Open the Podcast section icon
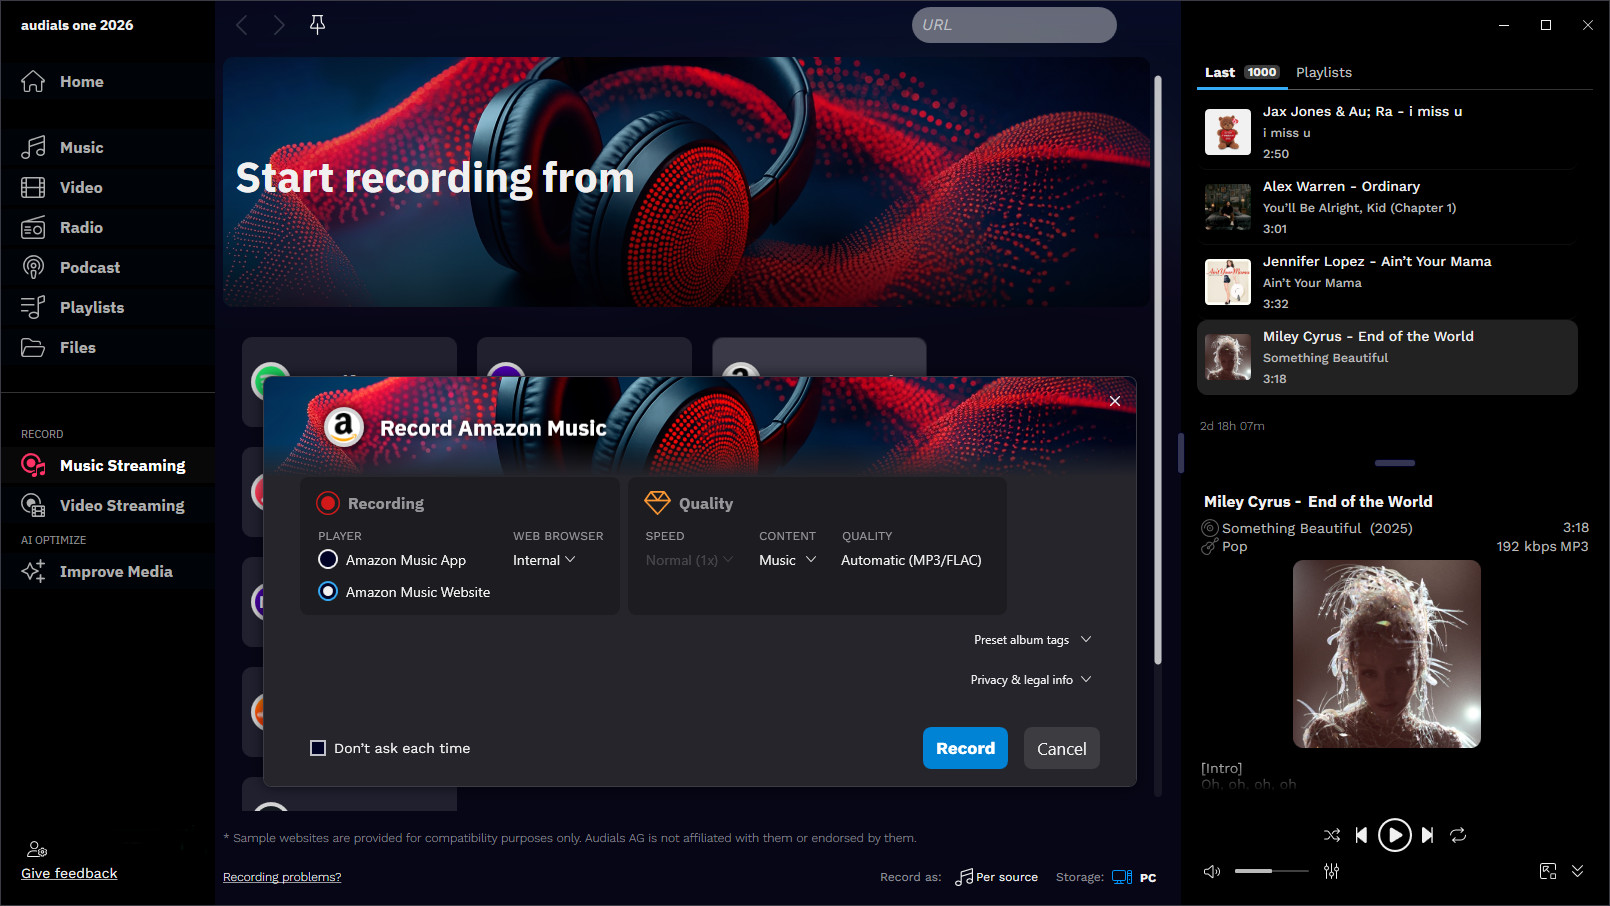Viewport: 1610px width, 906px height. (x=33, y=267)
